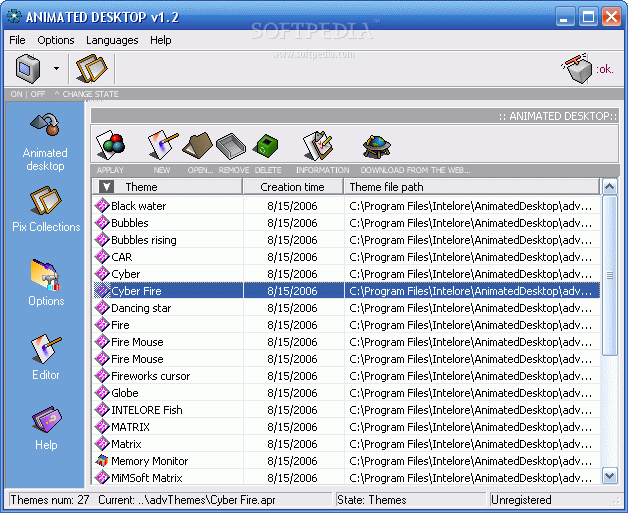Click the Unregistered status panel
Image resolution: width=628 pixels, height=513 pixels.
pyautogui.click(x=554, y=500)
